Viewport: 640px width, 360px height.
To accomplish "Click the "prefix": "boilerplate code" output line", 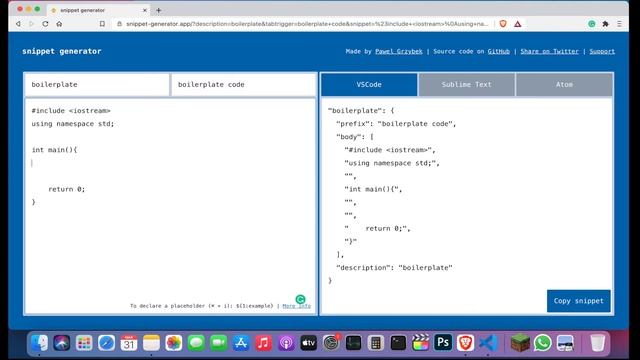I will pyautogui.click(x=396, y=124).
